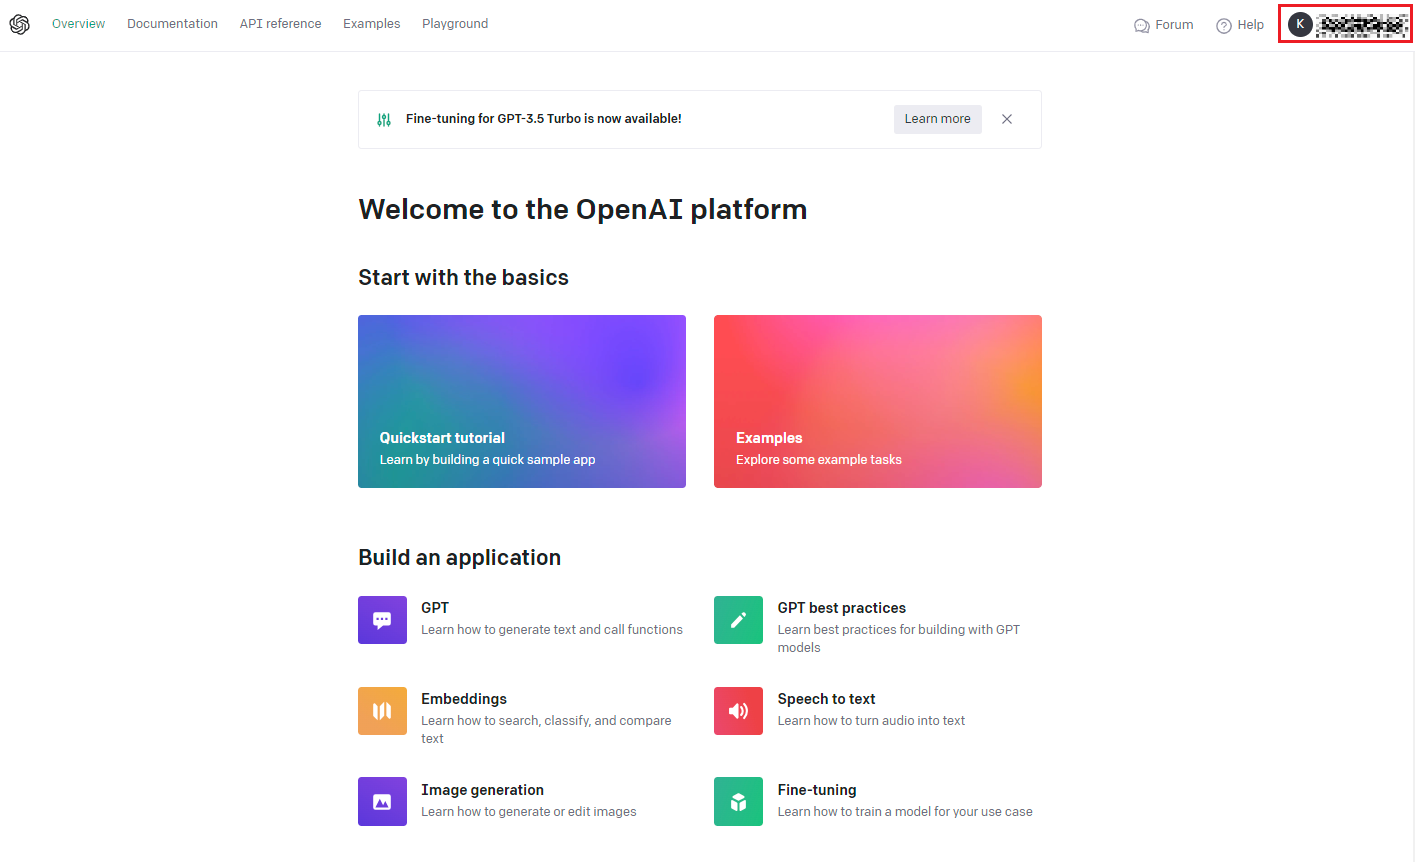Open the Documentation tab

(172, 24)
